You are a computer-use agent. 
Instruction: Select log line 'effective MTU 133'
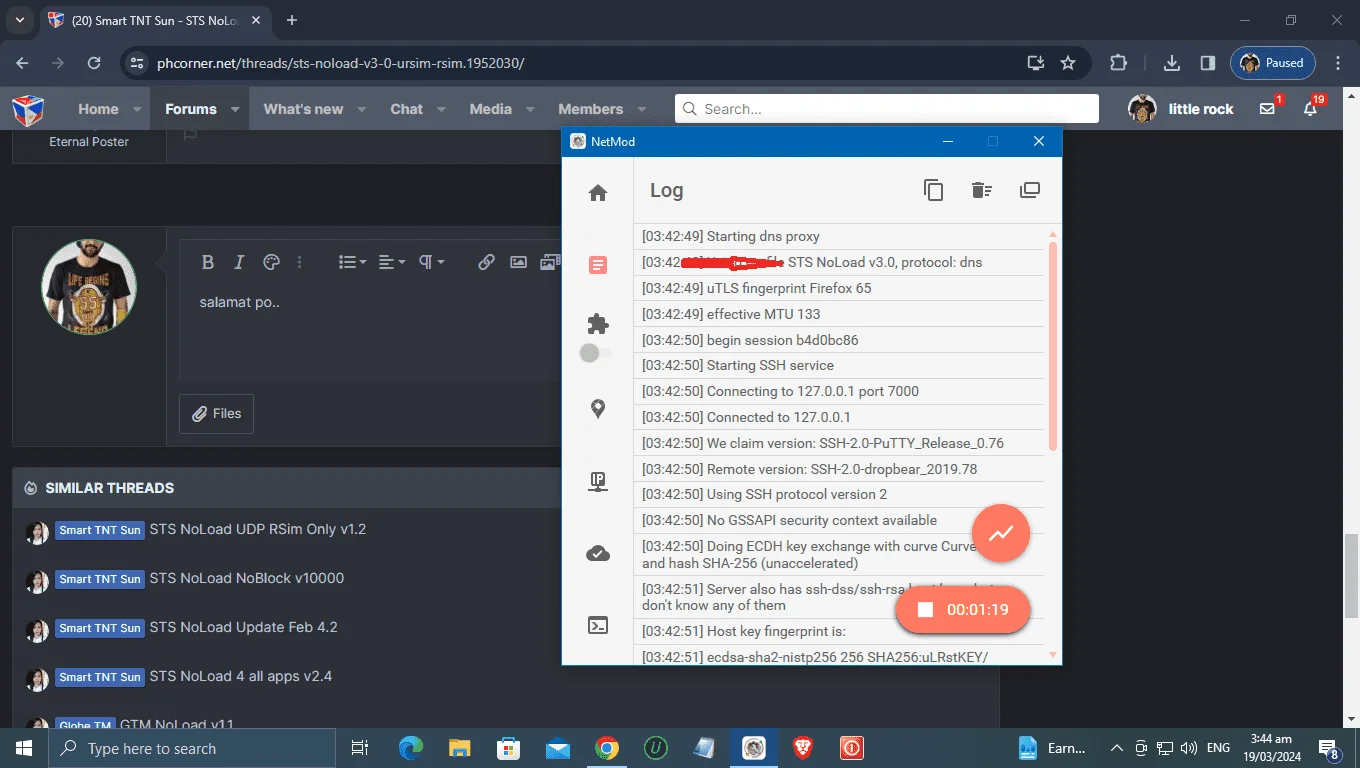[x=839, y=314]
